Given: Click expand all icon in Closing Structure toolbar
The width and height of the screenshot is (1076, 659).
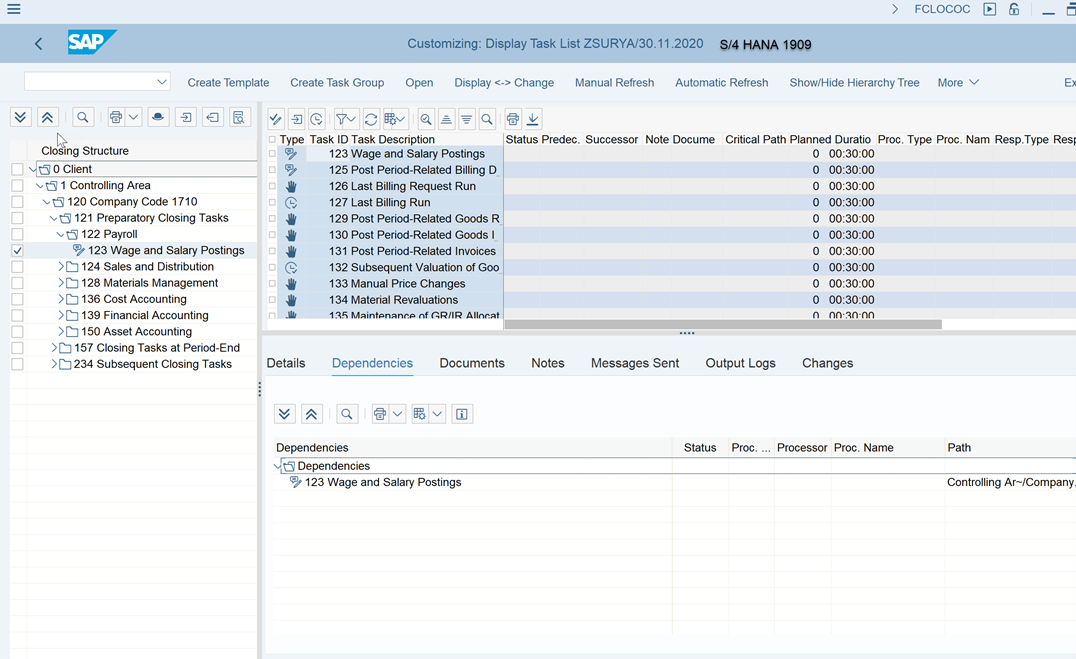Looking at the screenshot, I should pyautogui.click(x=20, y=118).
